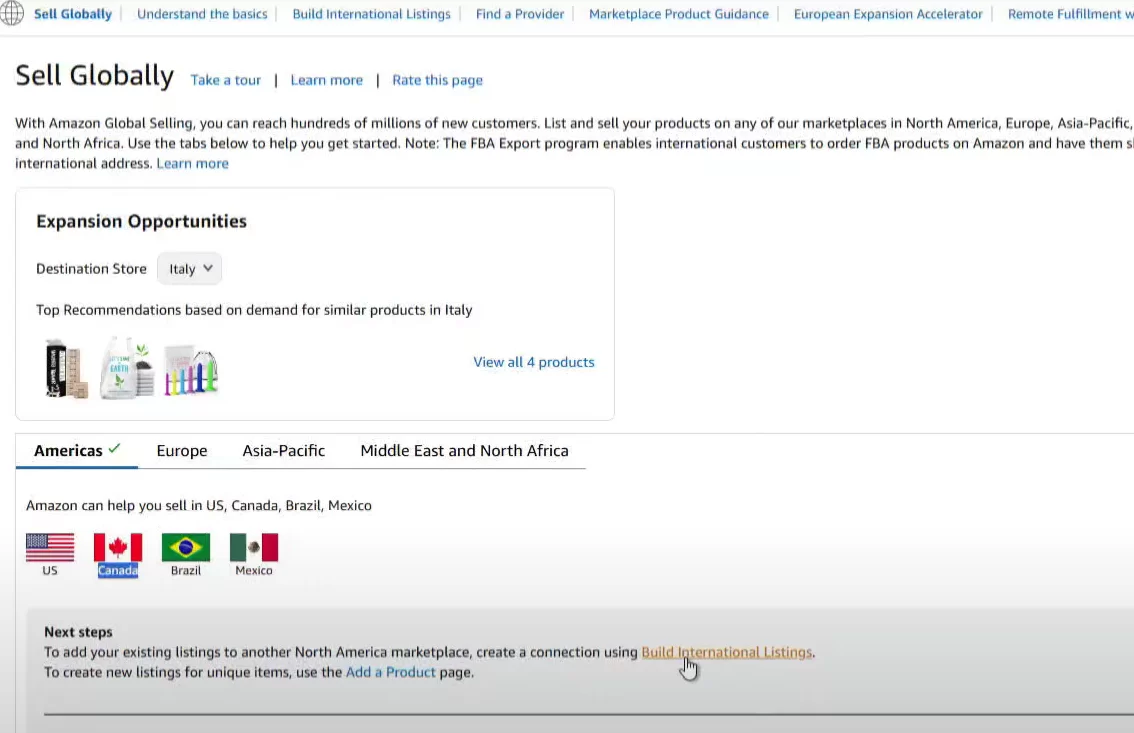Image resolution: width=1134 pixels, height=733 pixels.
Task: Click the US label under flag
Action: click(x=50, y=570)
